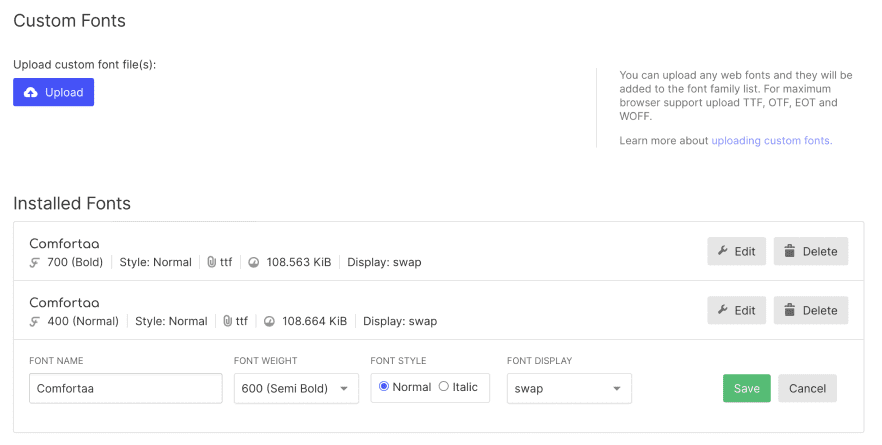Open the Font Display swap dropdown
Screen dimensions: 882x445
click(569, 388)
